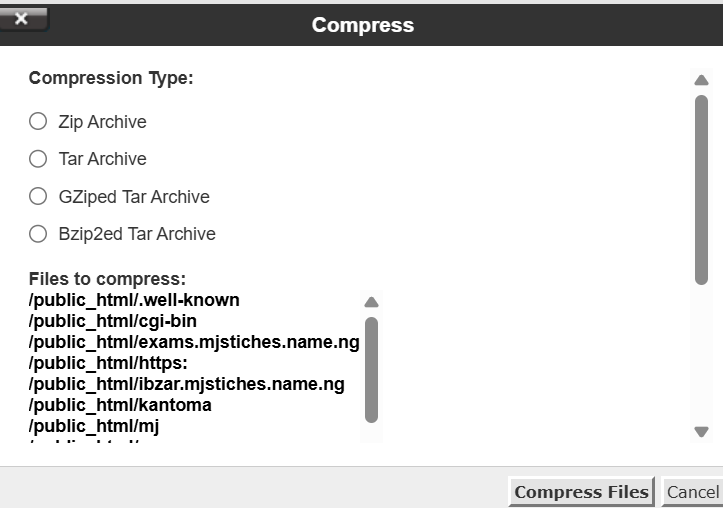Click the exams.mjstiches.name.ng path entry

pos(194,342)
